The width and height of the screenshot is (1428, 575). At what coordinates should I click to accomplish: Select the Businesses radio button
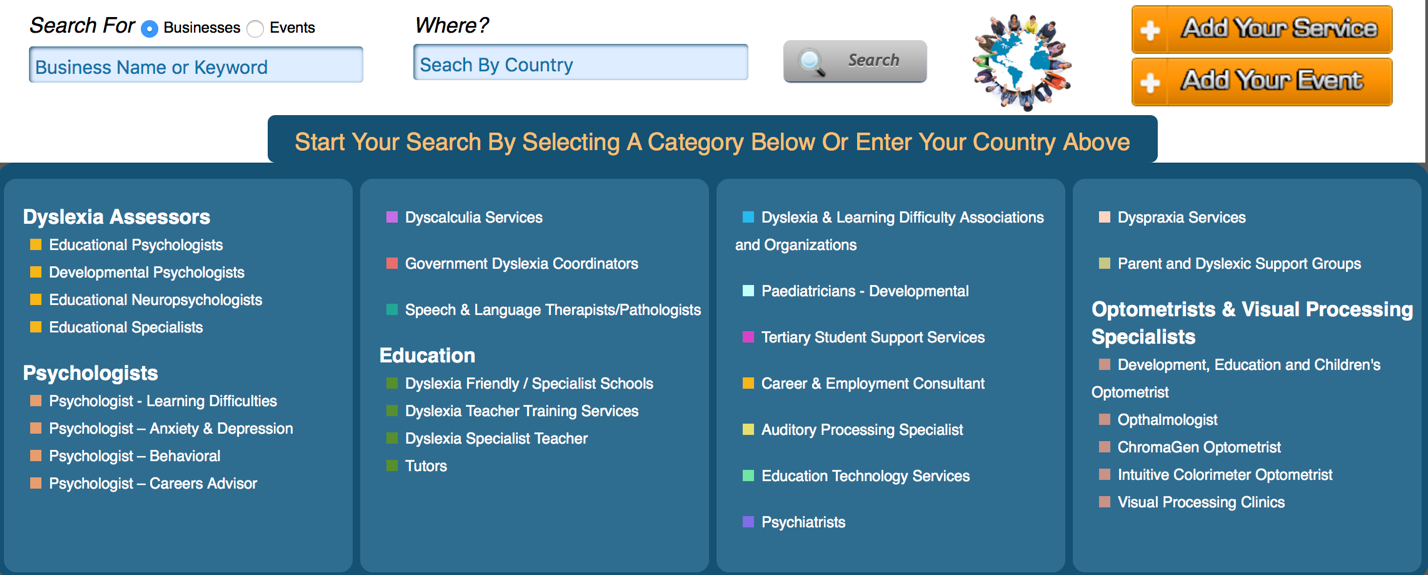[x=150, y=29]
